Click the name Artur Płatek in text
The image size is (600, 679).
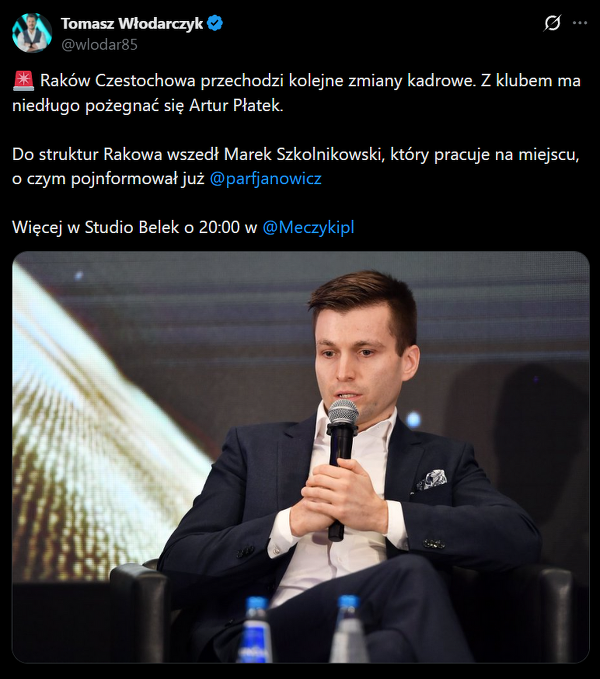[236, 105]
